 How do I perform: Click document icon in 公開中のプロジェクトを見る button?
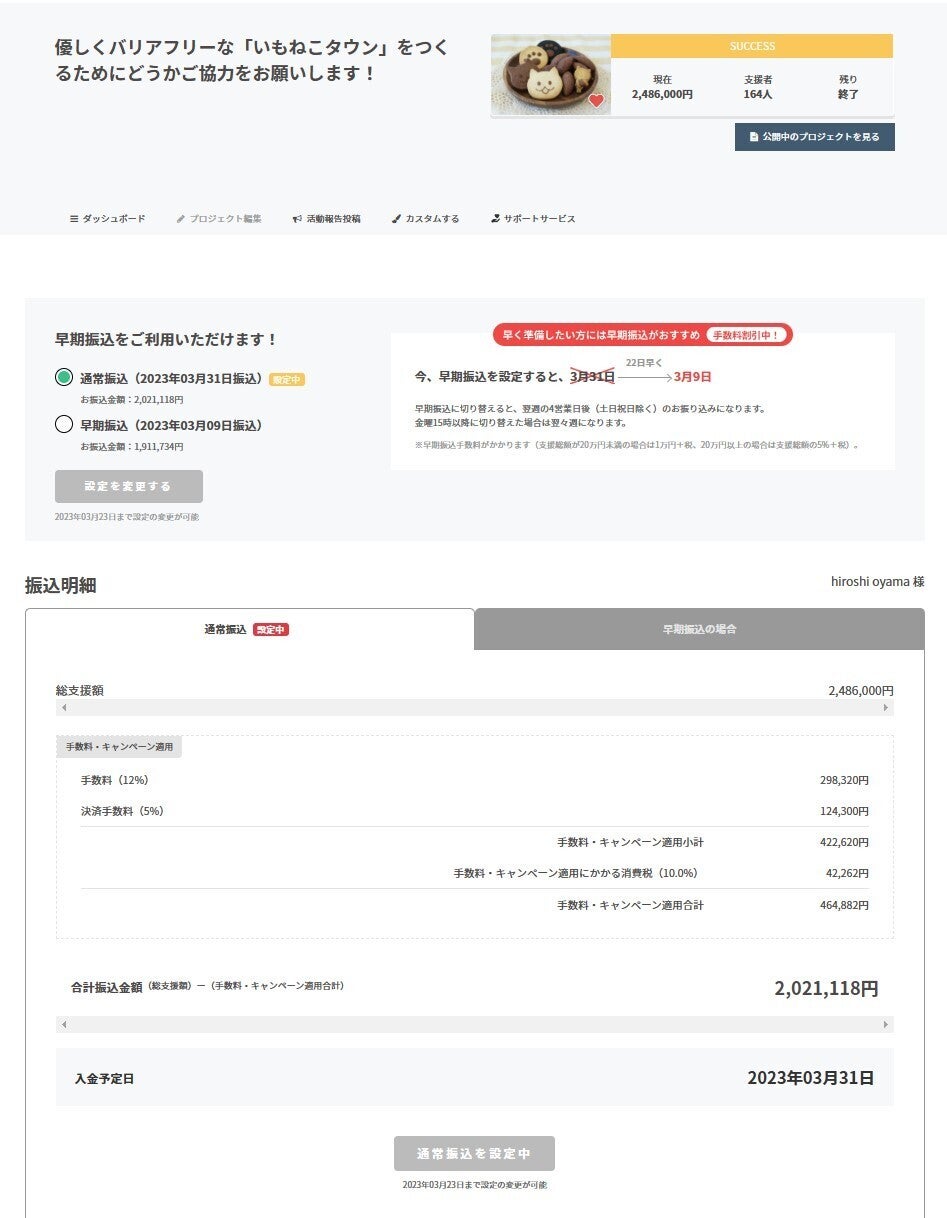click(x=754, y=137)
